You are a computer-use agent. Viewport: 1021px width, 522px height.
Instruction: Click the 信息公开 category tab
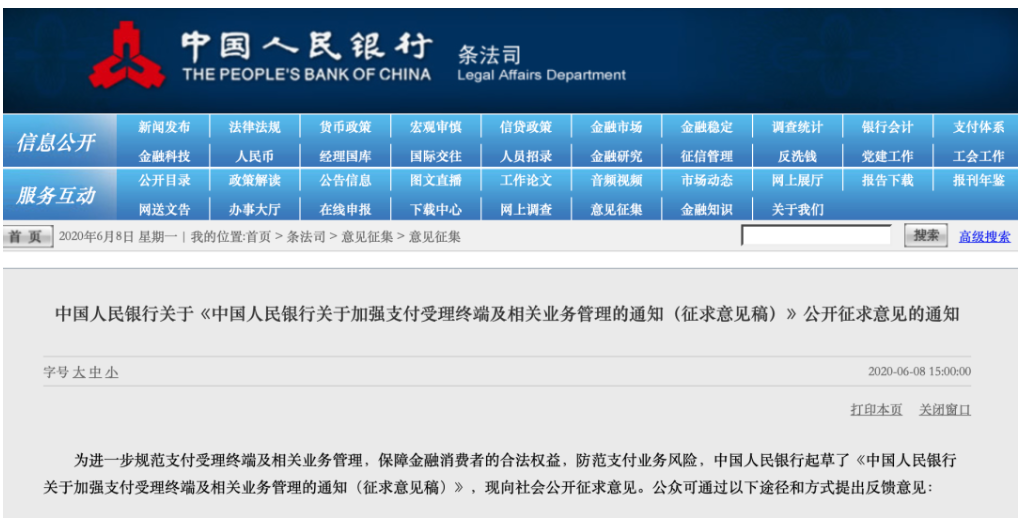[x=59, y=141]
